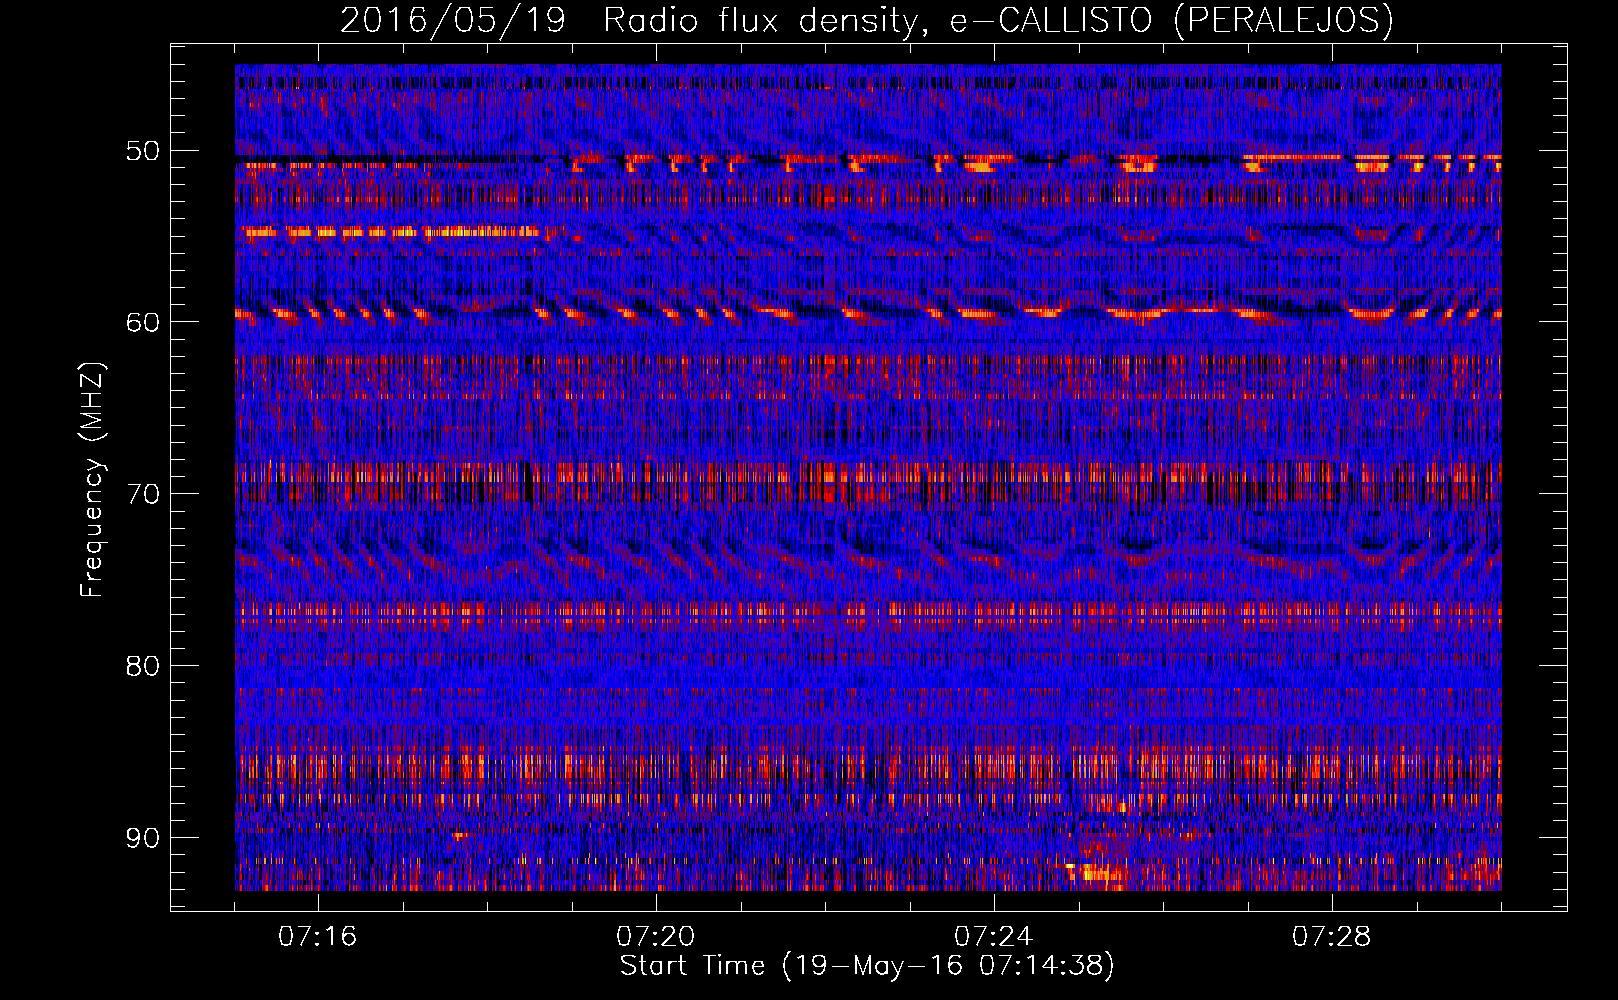
Task: Click the 07:28 time tick label
Action: click(x=1331, y=937)
